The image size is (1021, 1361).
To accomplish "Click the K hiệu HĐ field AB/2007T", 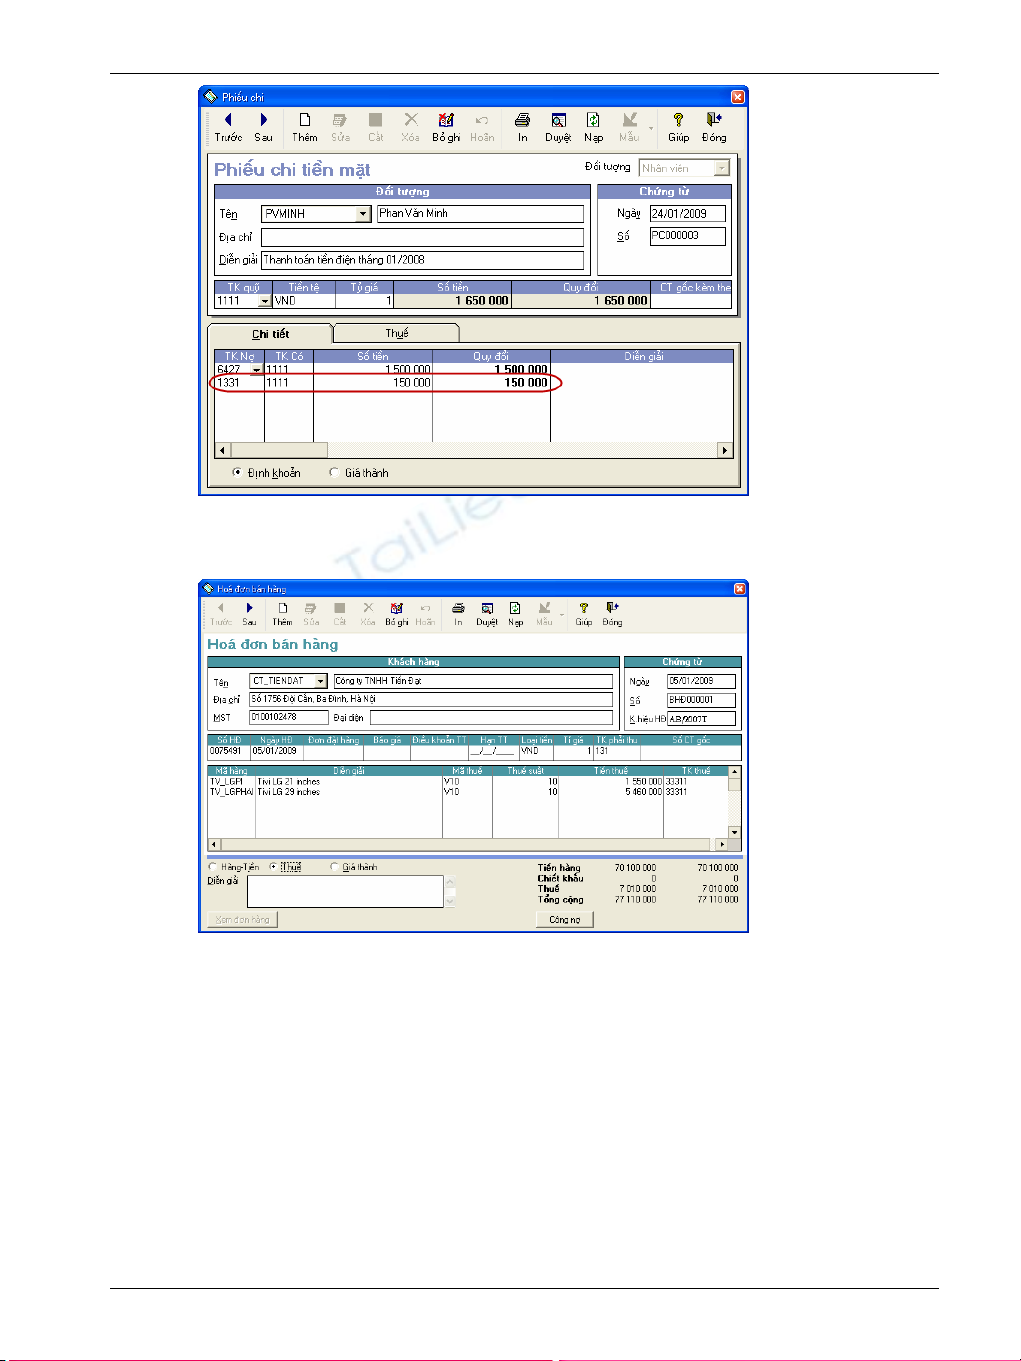I will point(701,718).
